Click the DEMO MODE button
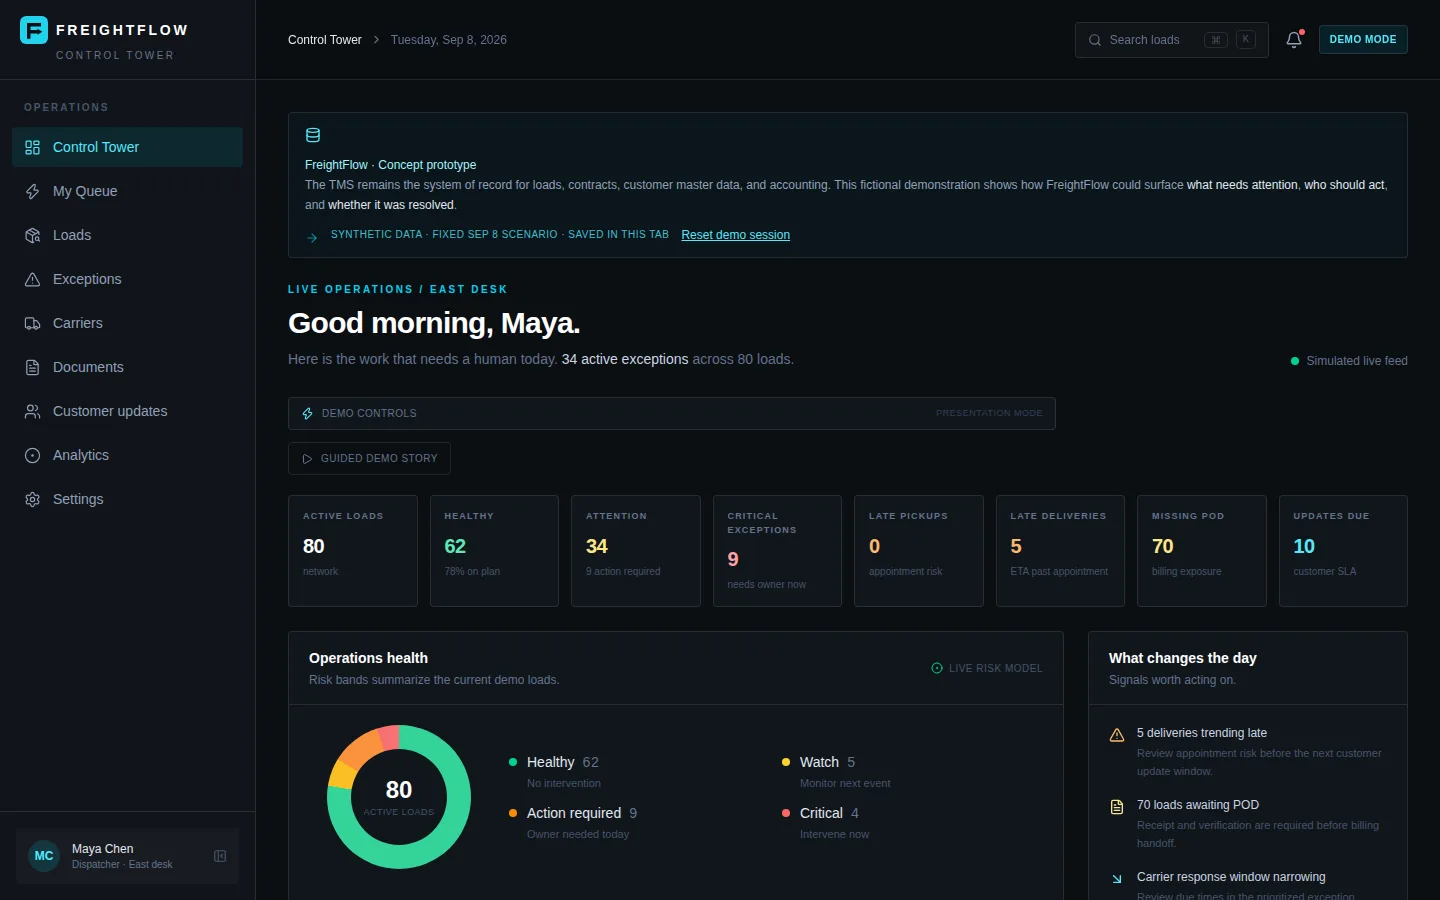This screenshot has width=1440, height=900. (x=1363, y=39)
